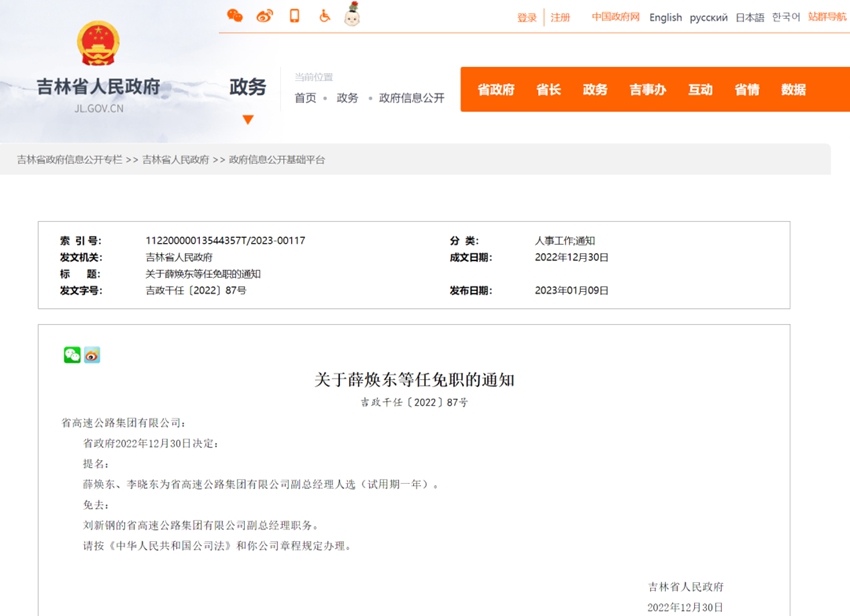Click the cartoon mascot assistant icon
The width and height of the screenshot is (850, 616).
(352, 15)
